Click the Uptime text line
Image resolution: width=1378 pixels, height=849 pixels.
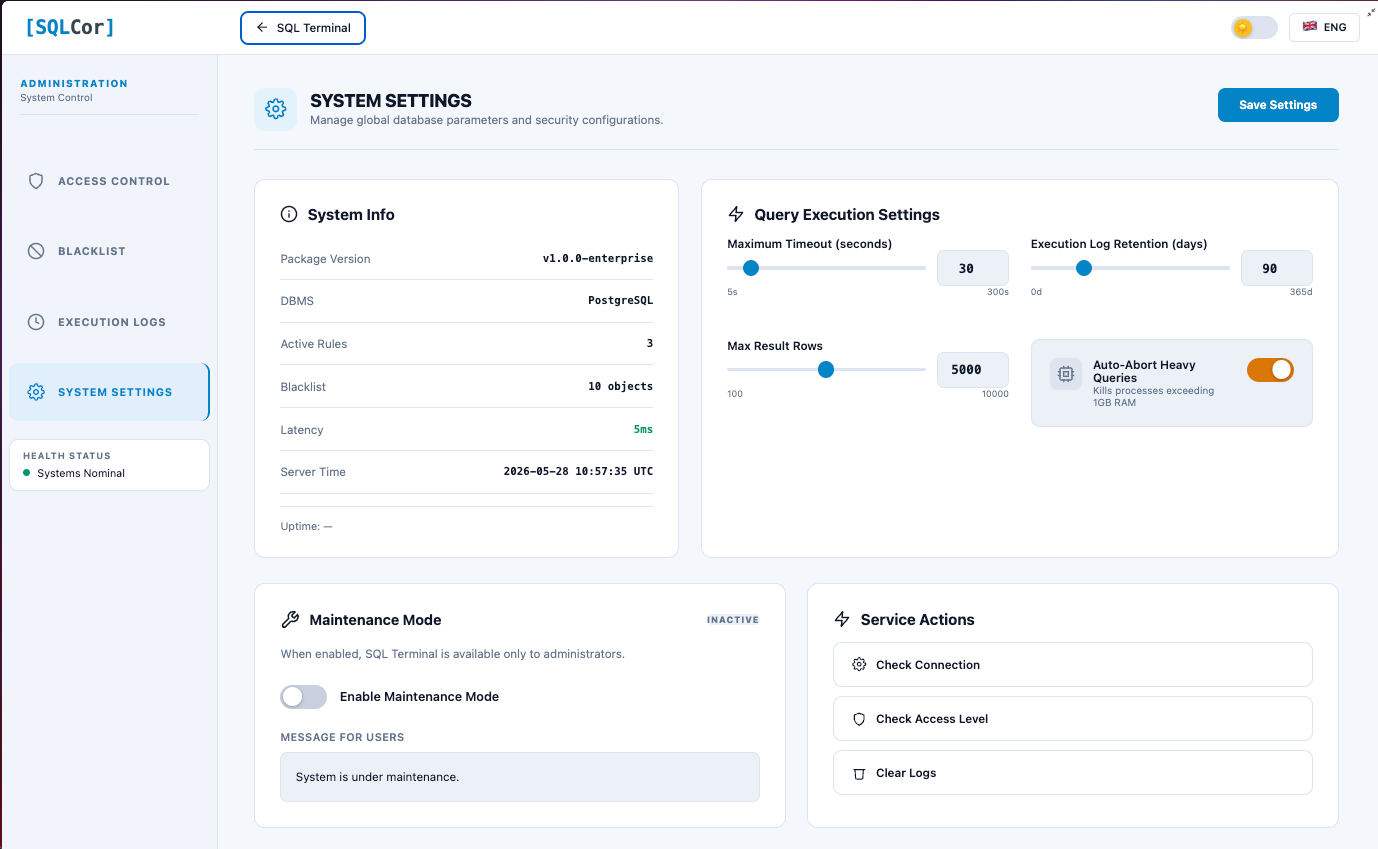(306, 526)
